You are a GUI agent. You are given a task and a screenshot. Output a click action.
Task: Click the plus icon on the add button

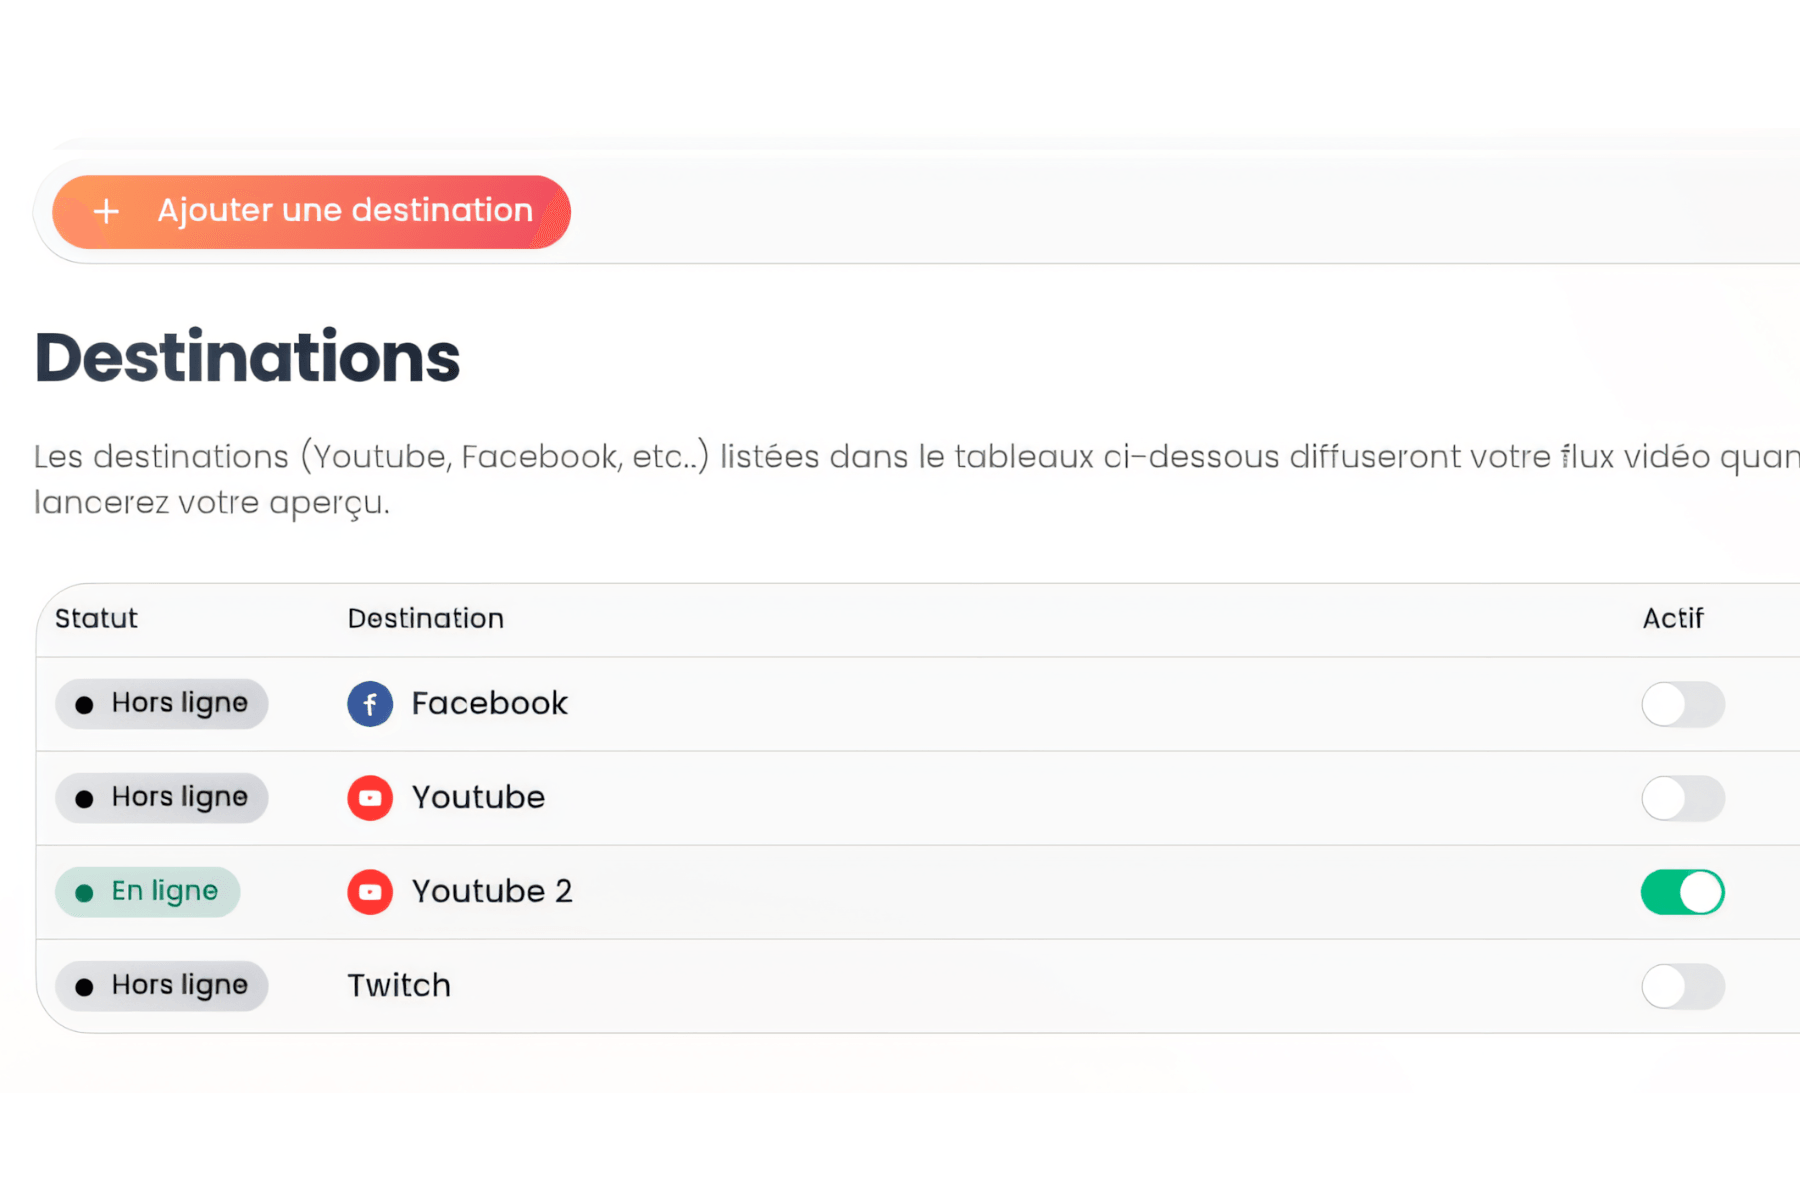click(x=106, y=211)
